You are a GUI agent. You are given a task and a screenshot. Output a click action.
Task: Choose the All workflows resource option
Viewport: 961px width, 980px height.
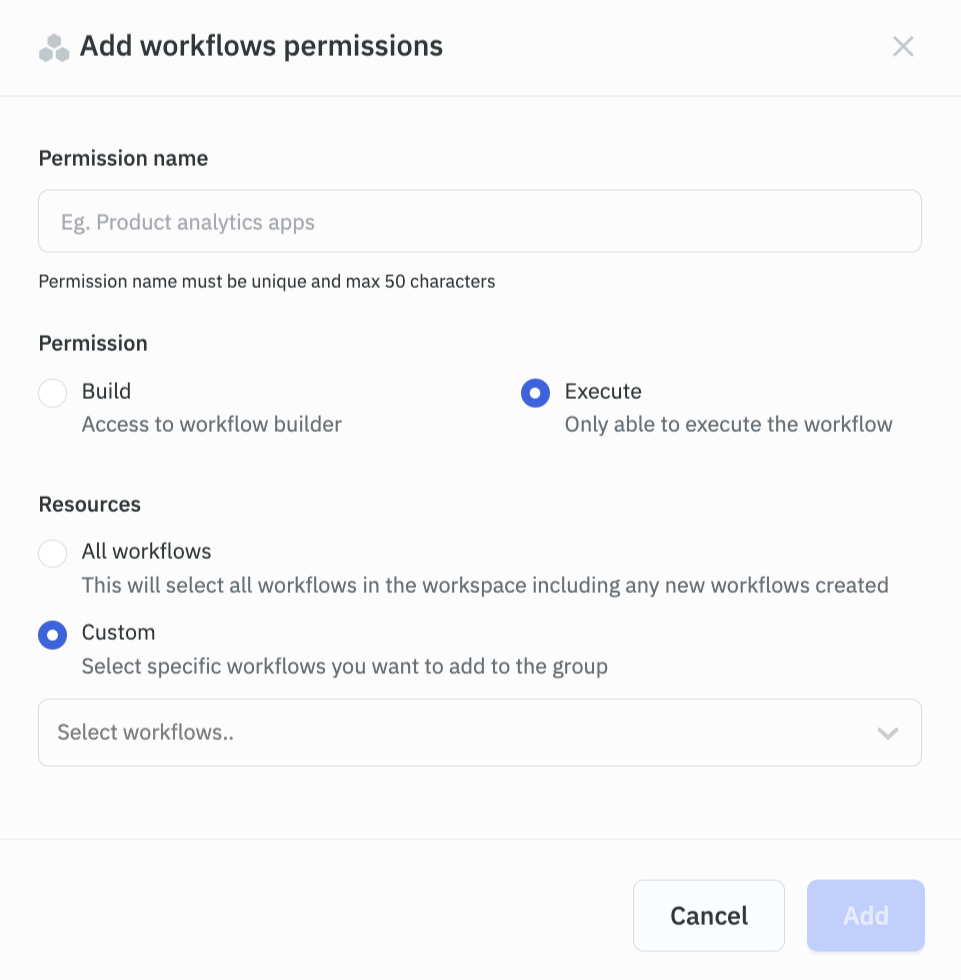click(x=52, y=553)
